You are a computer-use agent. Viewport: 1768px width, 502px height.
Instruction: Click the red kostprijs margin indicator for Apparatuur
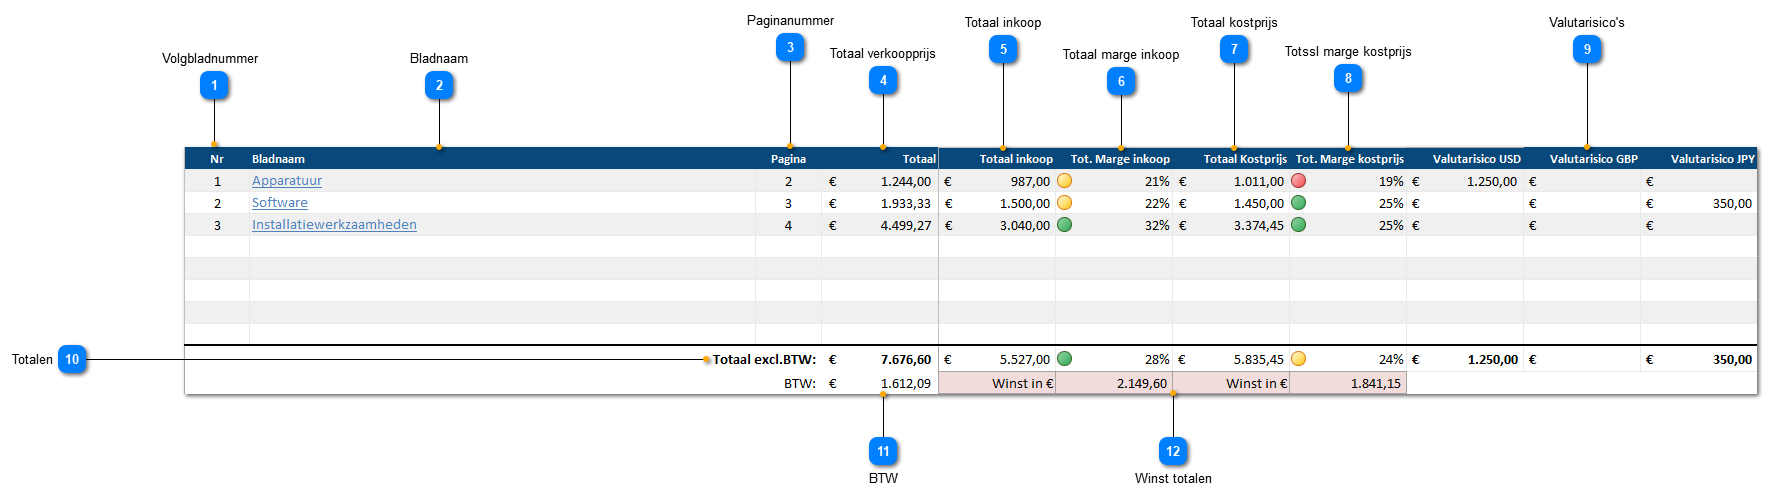coord(1298,181)
